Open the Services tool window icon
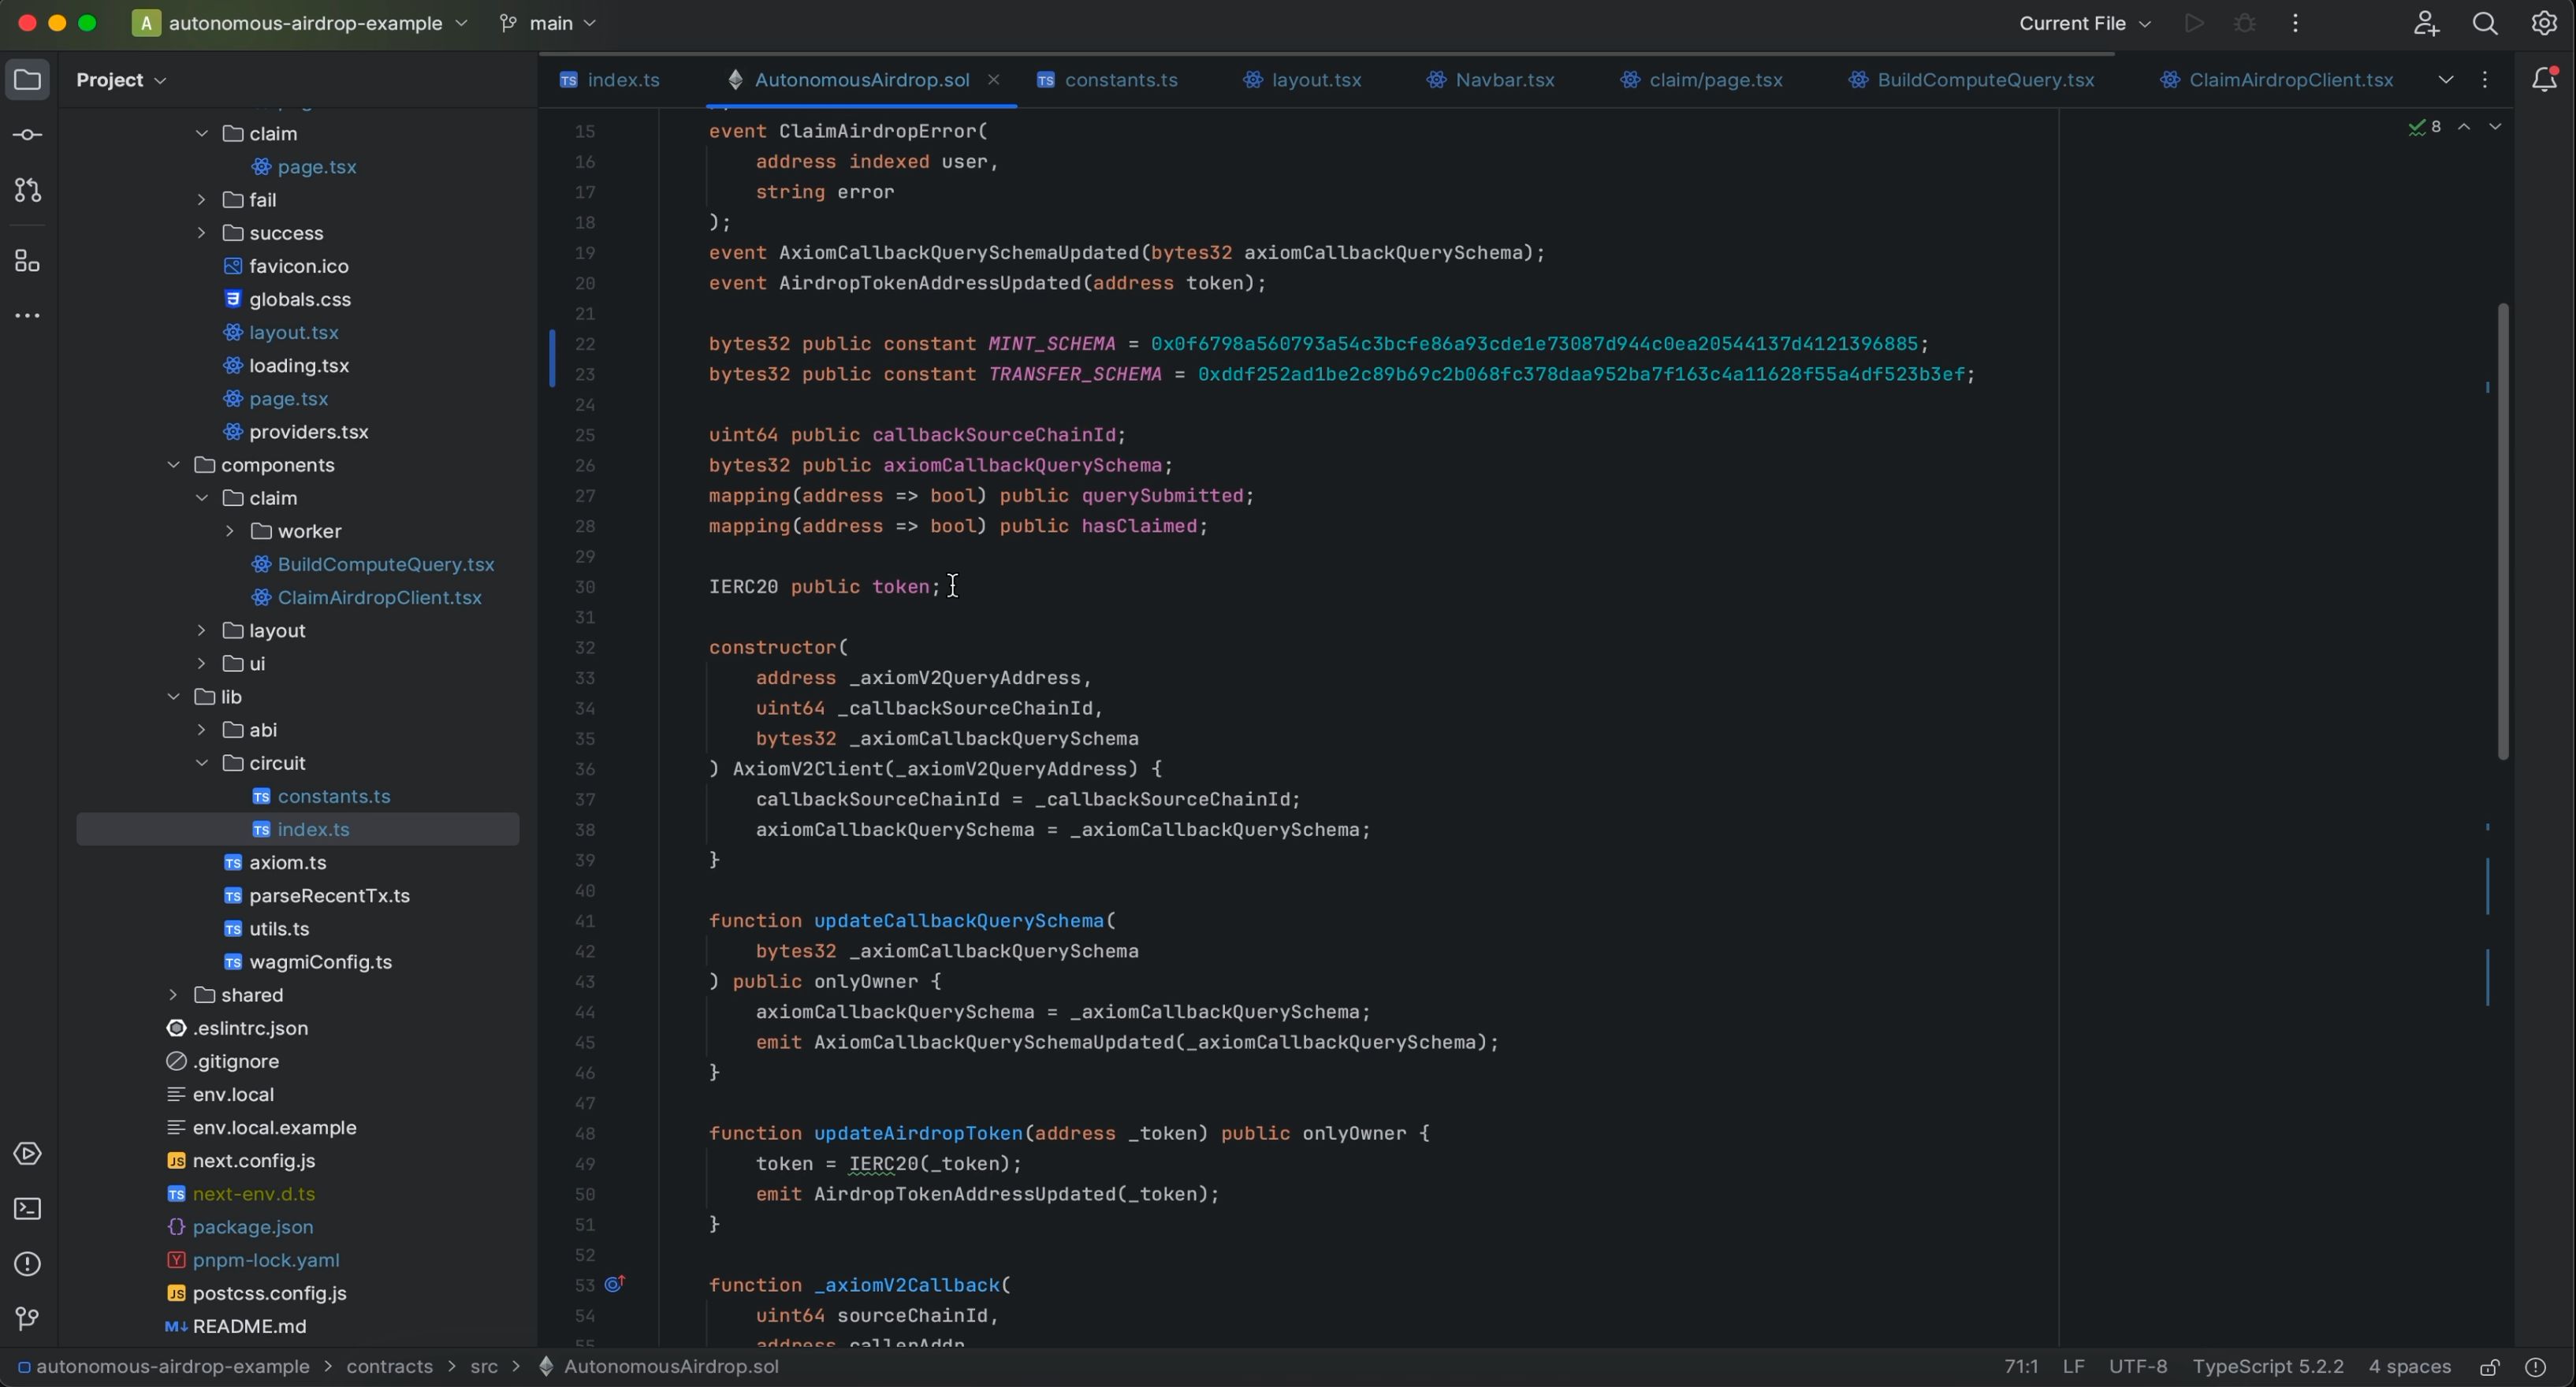The image size is (2576, 1387). click(27, 1154)
